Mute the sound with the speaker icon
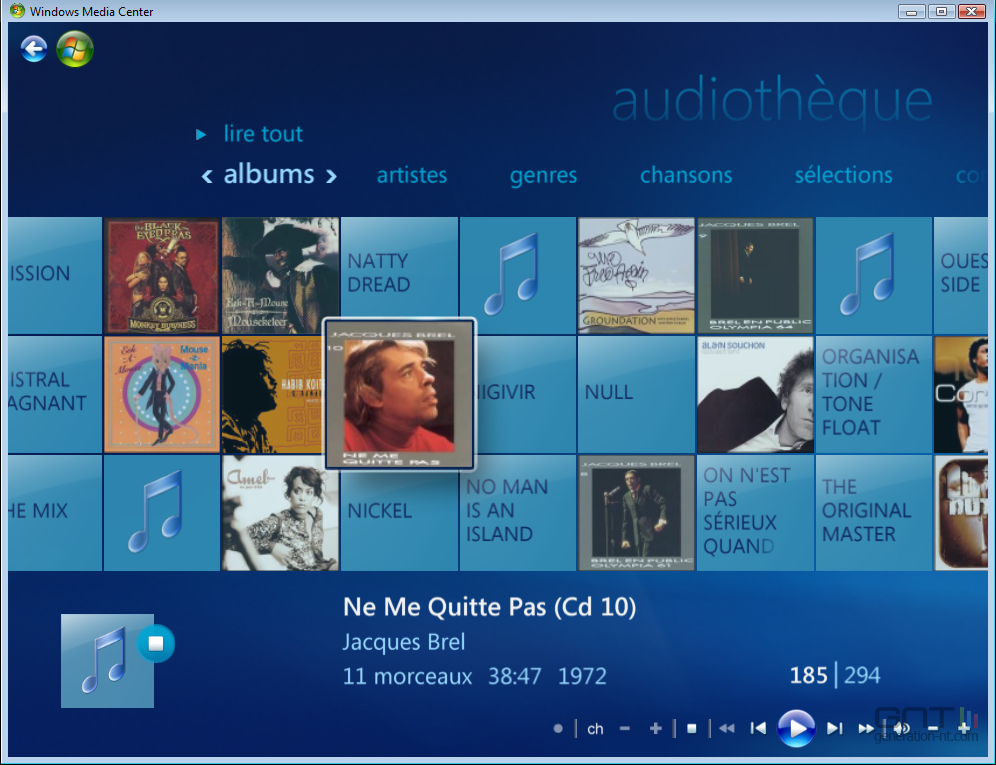 point(901,729)
